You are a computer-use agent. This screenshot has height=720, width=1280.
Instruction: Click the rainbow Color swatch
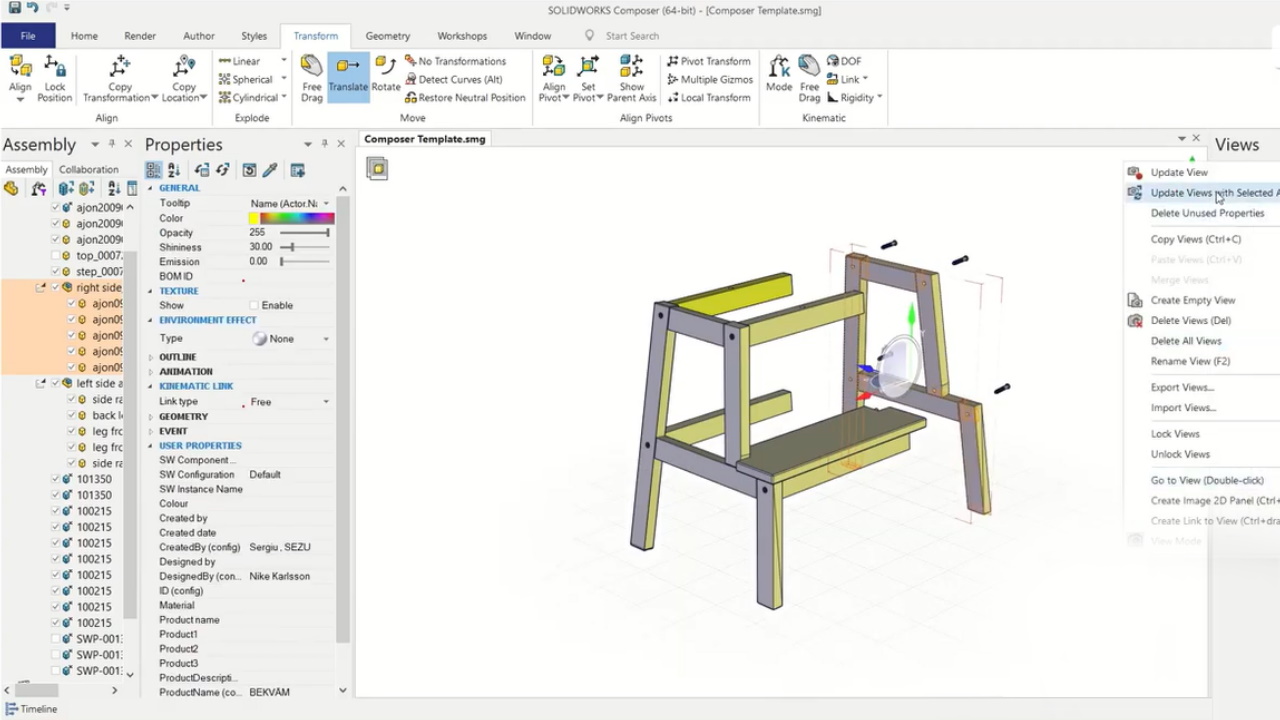pyautogui.click(x=291, y=218)
